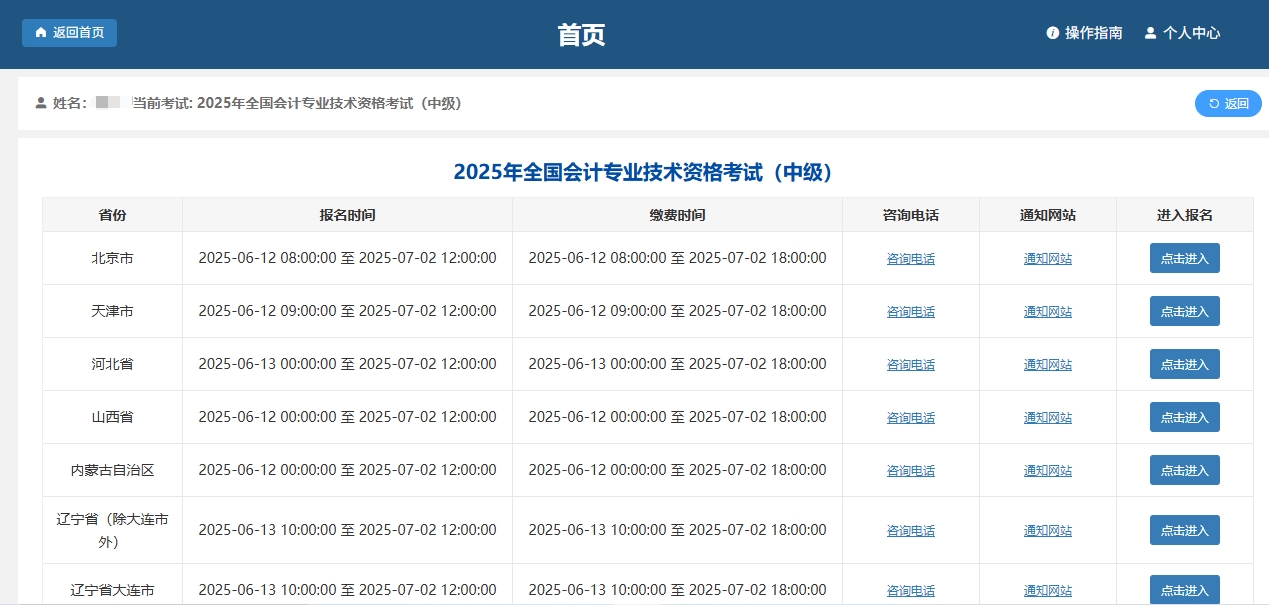
Task: Click the 报名时间 column header
Action: [347, 215]
